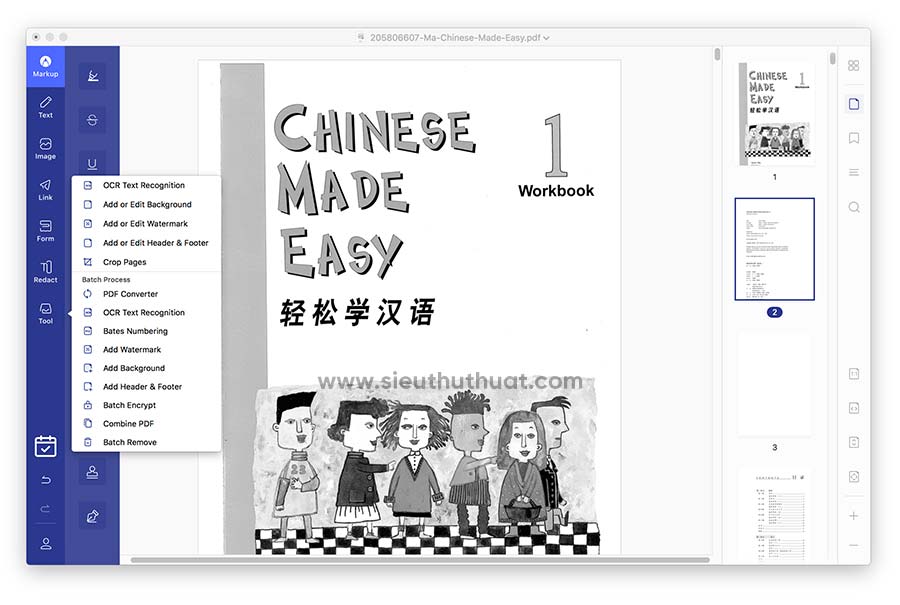Click the document's vertical scrollbar handle

tap(717, 55)
